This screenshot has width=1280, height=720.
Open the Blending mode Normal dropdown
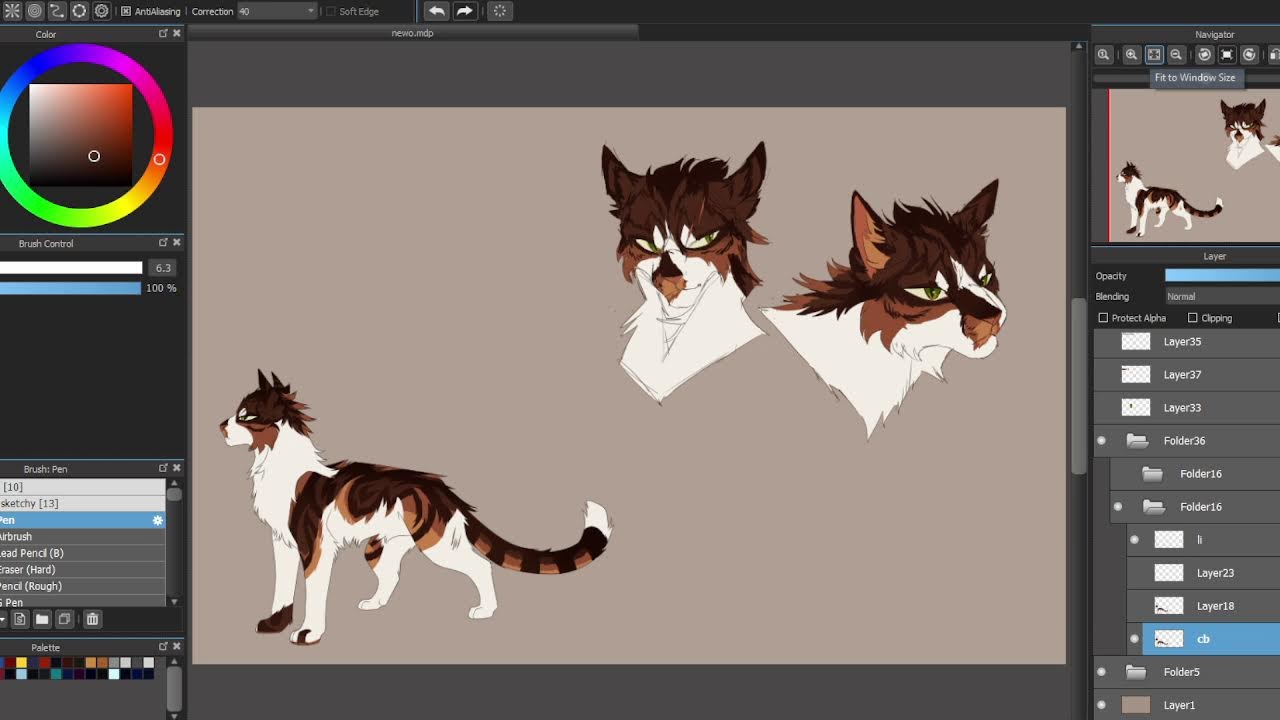(x=1222, y=296)
